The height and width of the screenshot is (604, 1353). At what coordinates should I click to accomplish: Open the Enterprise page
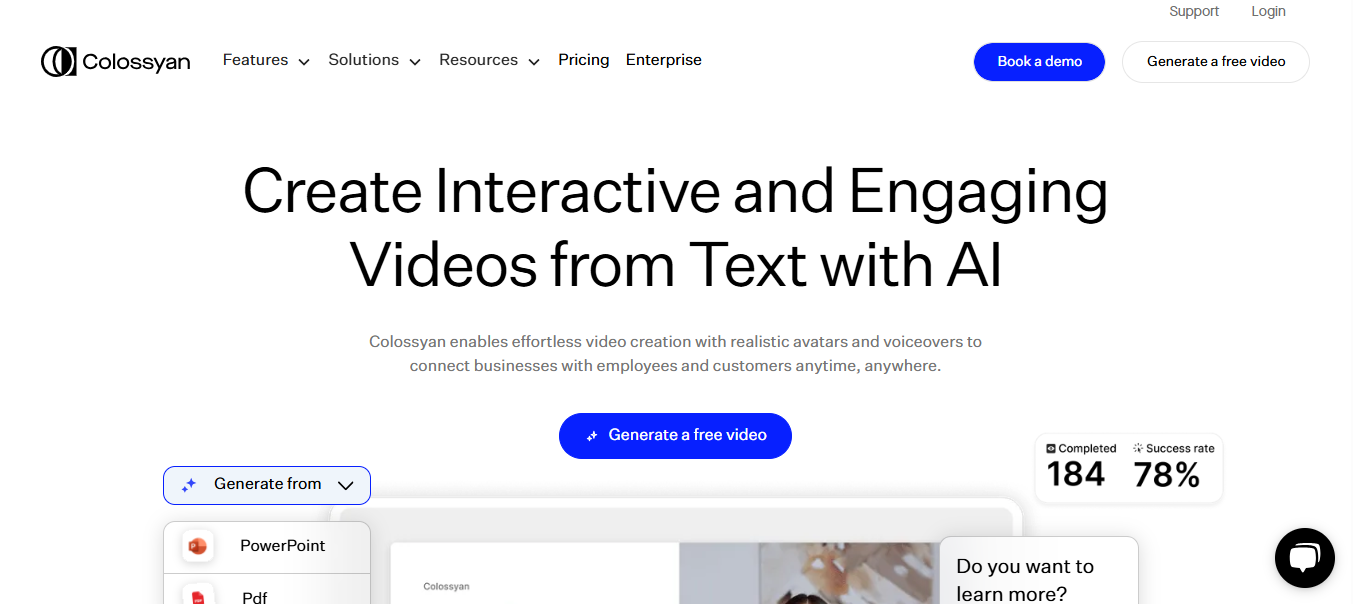coord(664,60)
